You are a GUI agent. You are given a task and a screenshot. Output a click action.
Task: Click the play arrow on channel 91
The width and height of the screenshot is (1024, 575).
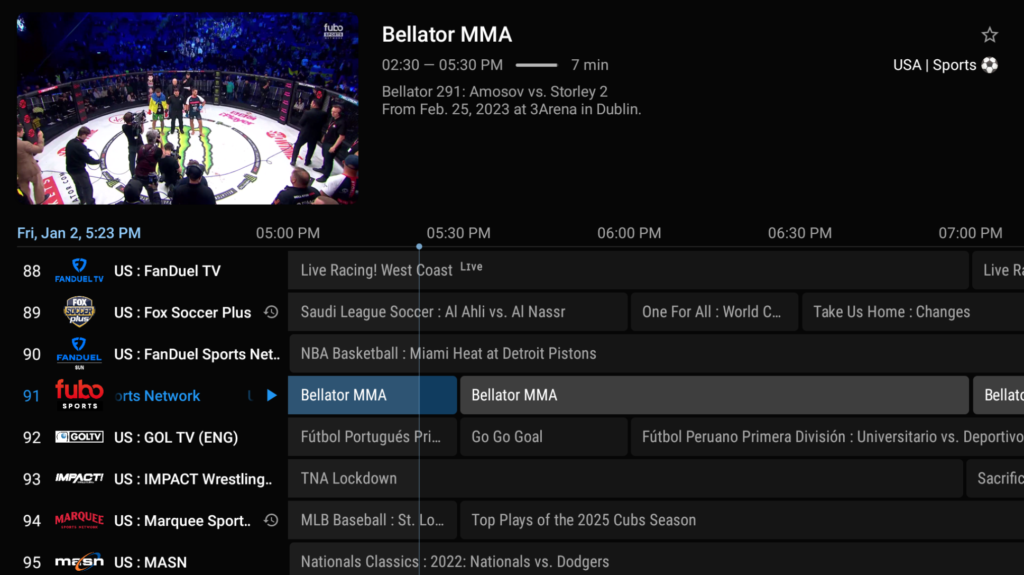click(272, 395)
